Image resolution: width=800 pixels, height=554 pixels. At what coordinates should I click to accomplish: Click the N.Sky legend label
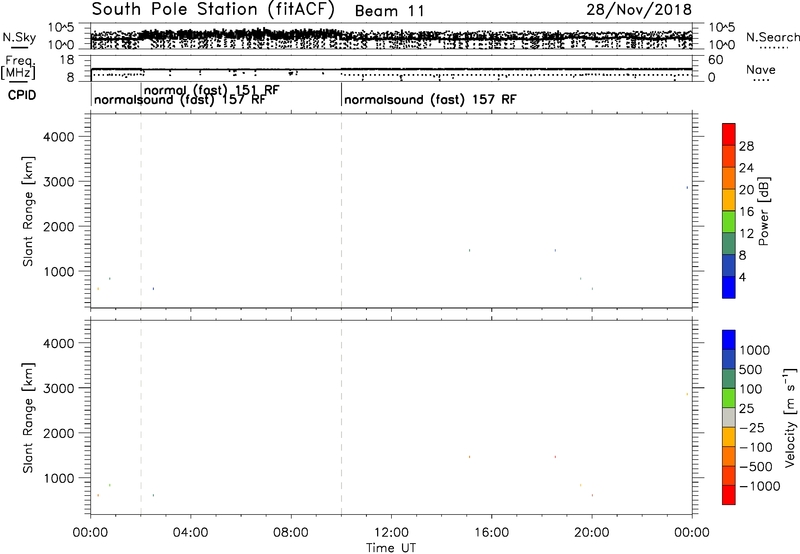point(19,37)
